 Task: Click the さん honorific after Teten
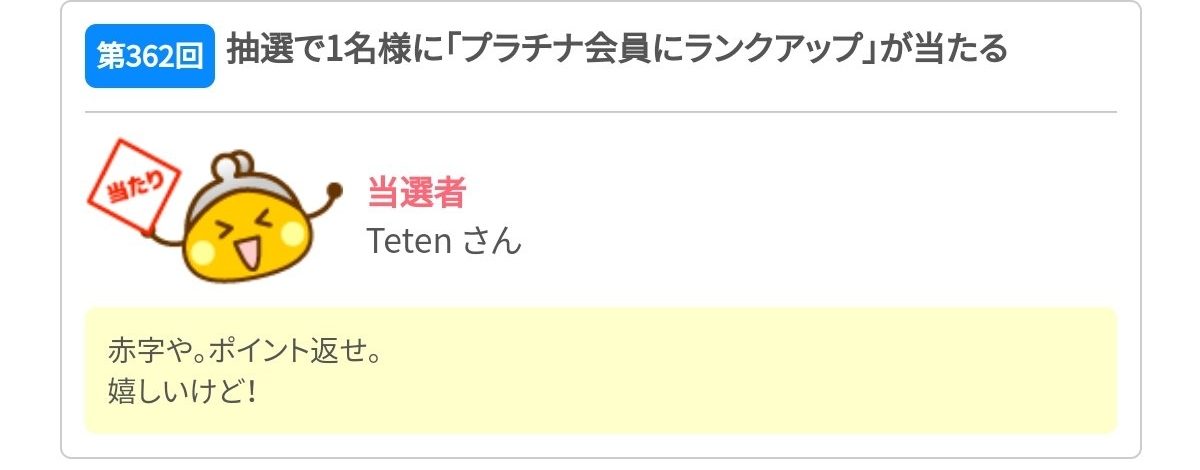[492, 241]
